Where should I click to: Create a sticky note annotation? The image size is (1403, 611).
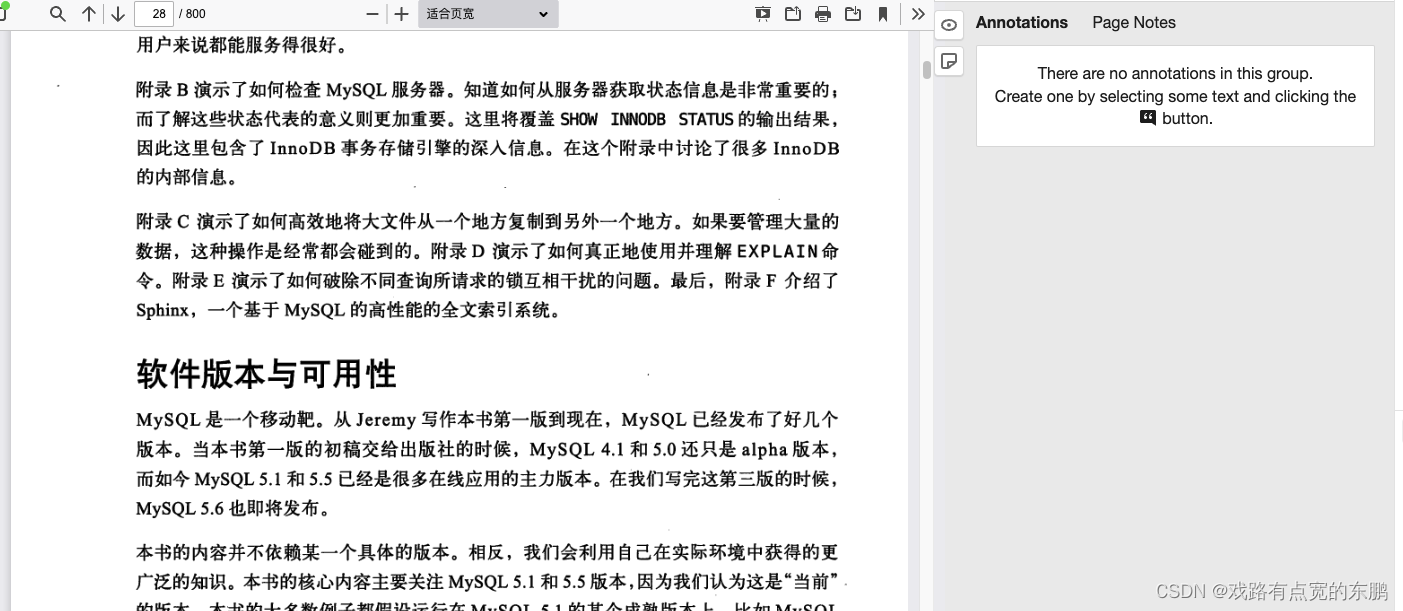pyautogui.click(x=948, y=61)
